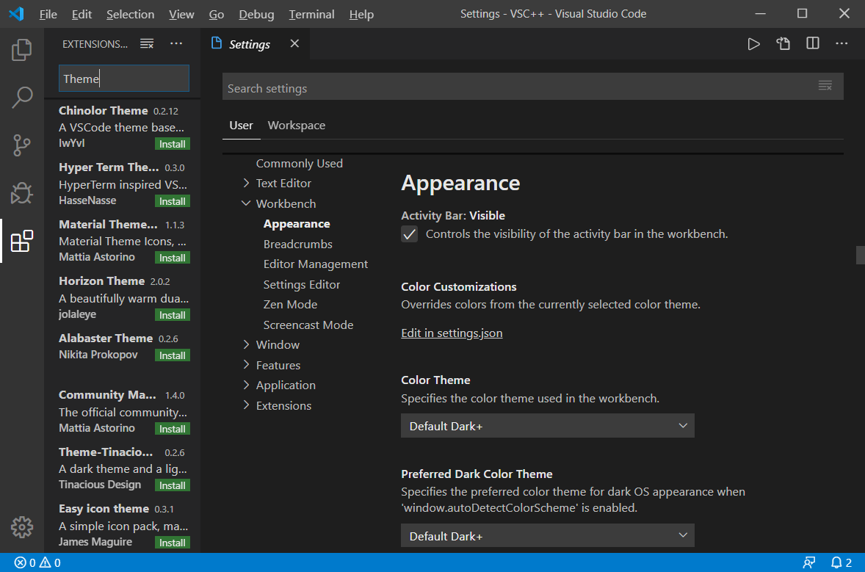This screenshot has height=572, width=865.
Task: Install the Easy icon theme extension
Action: 172,543
